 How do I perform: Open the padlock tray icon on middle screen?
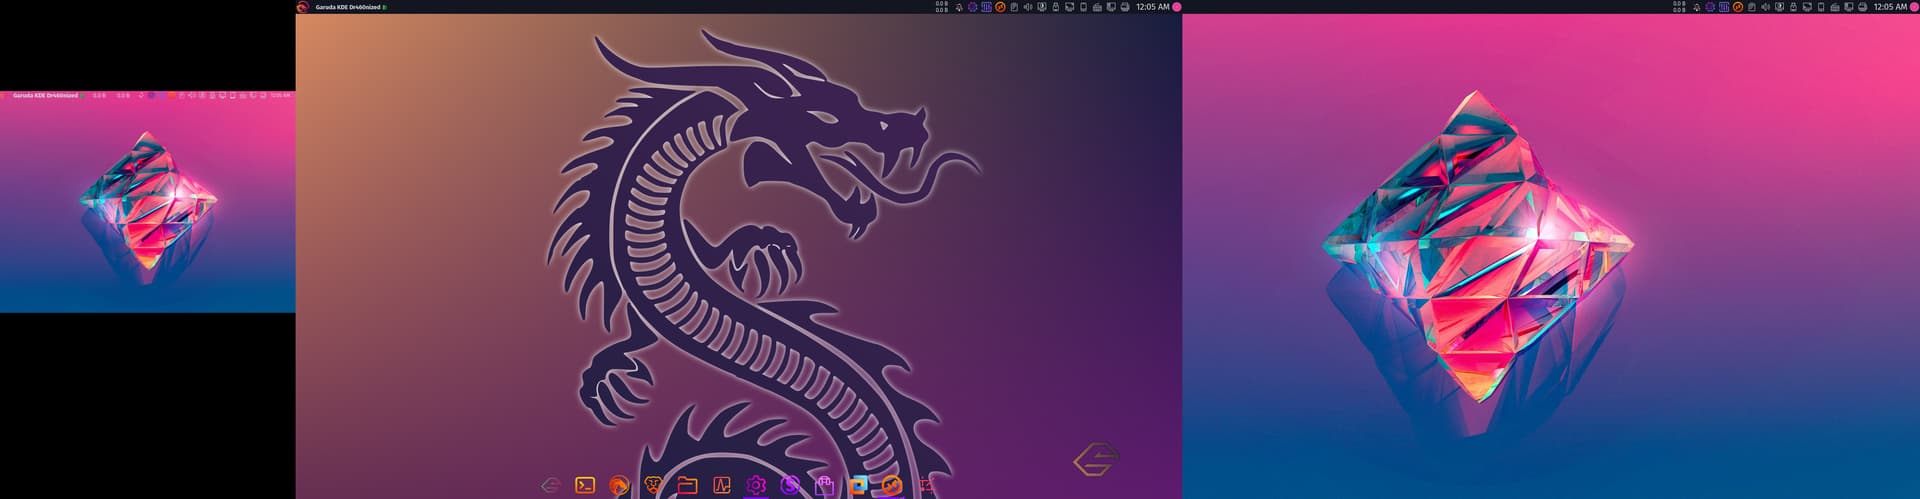coord(1055,7)
